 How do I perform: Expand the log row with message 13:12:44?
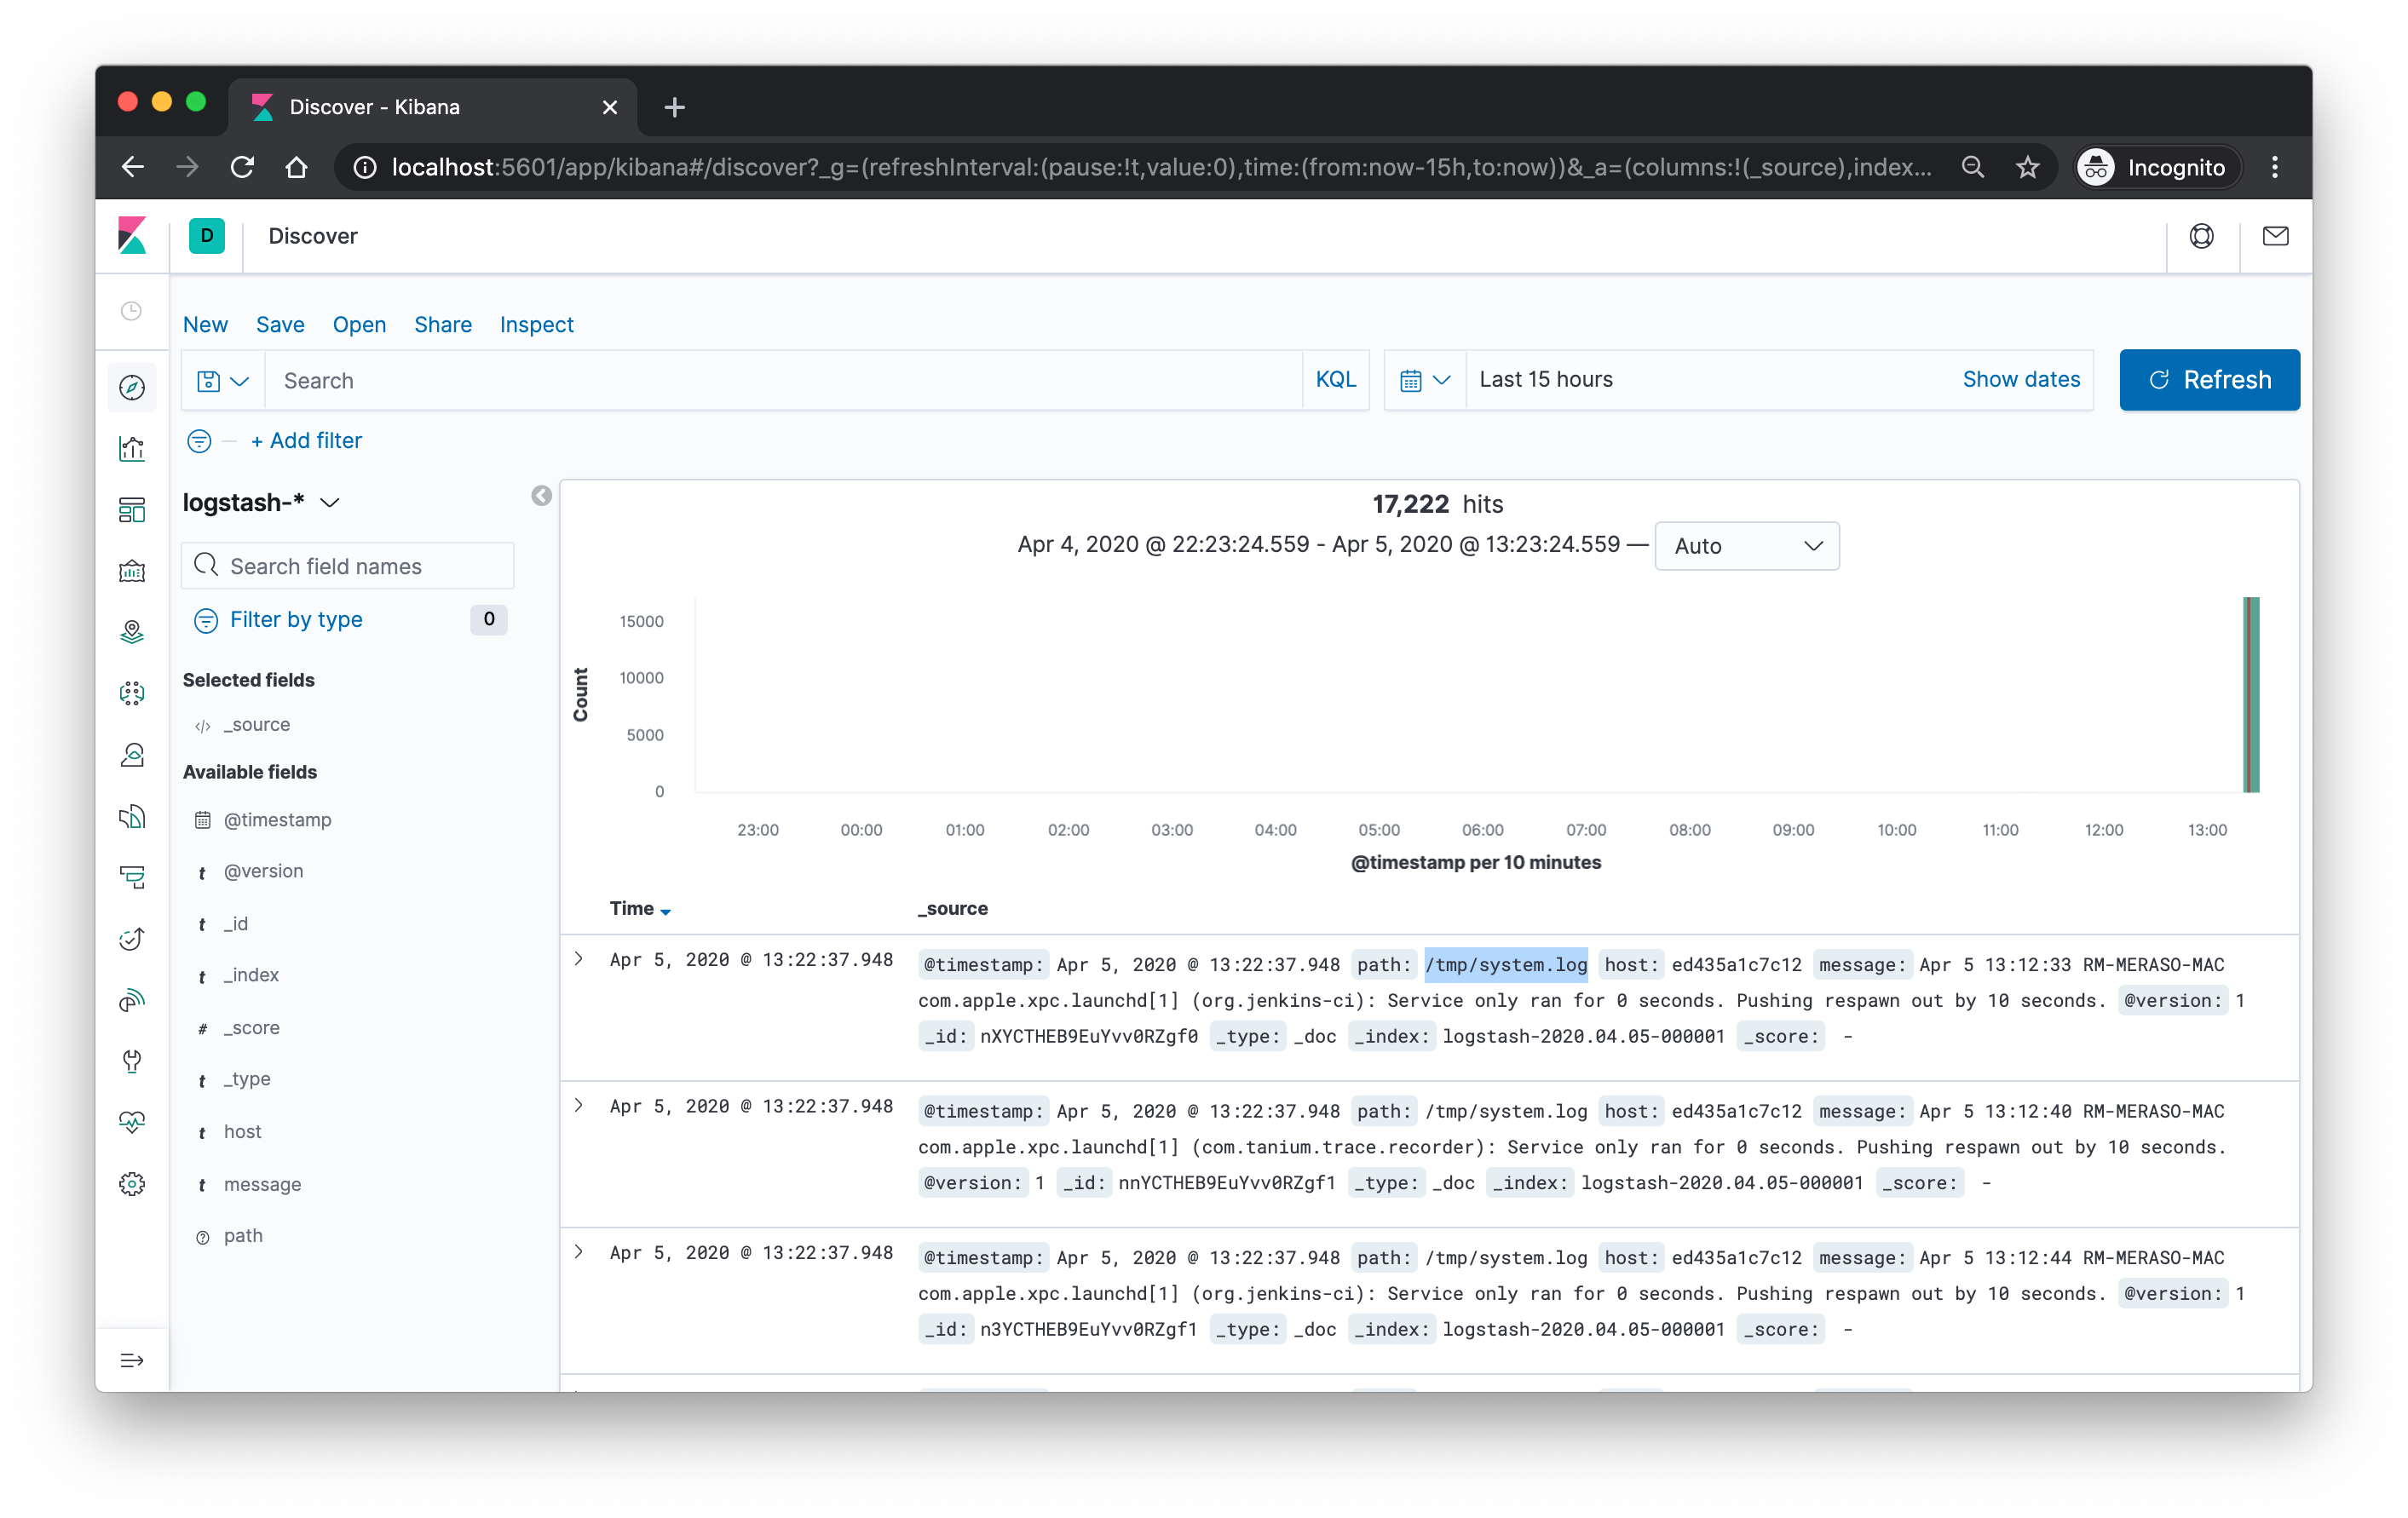tap(579, 1252)
